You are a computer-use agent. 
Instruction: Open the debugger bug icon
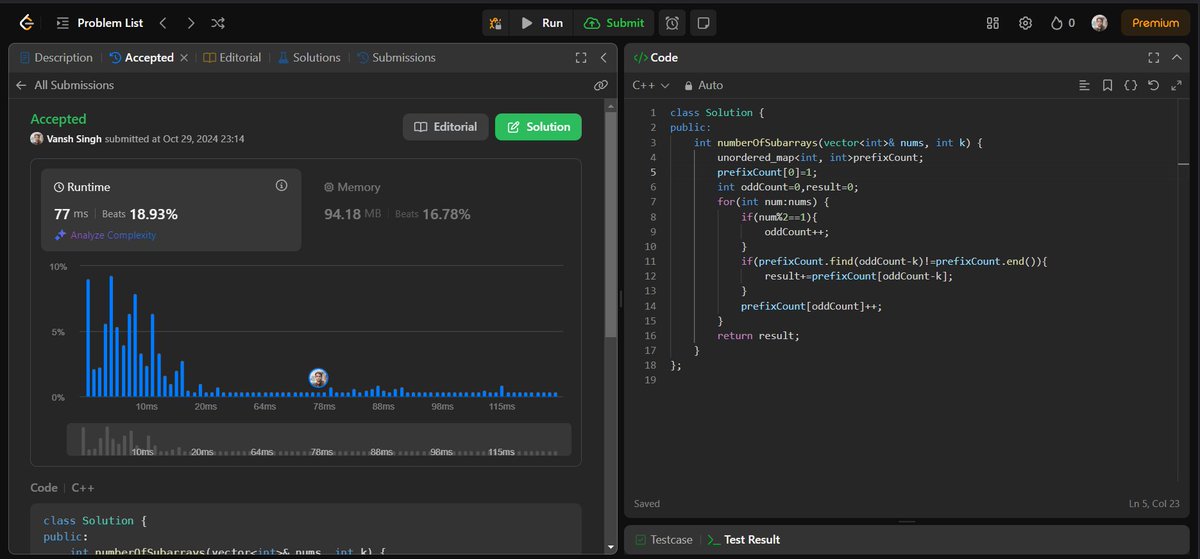496,22
